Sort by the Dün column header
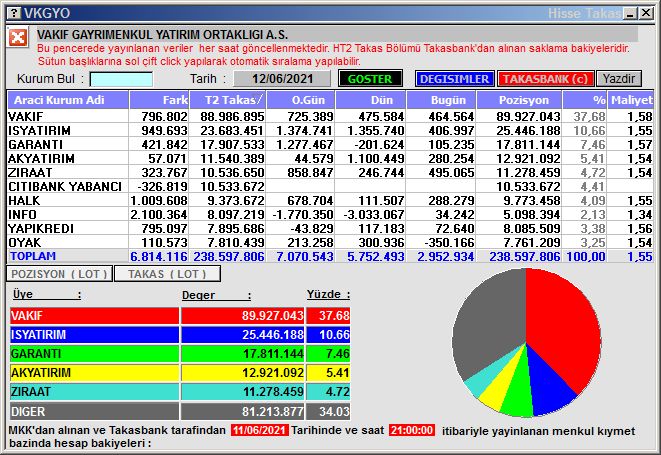661x455 pixels. click(x=371, y=100)
